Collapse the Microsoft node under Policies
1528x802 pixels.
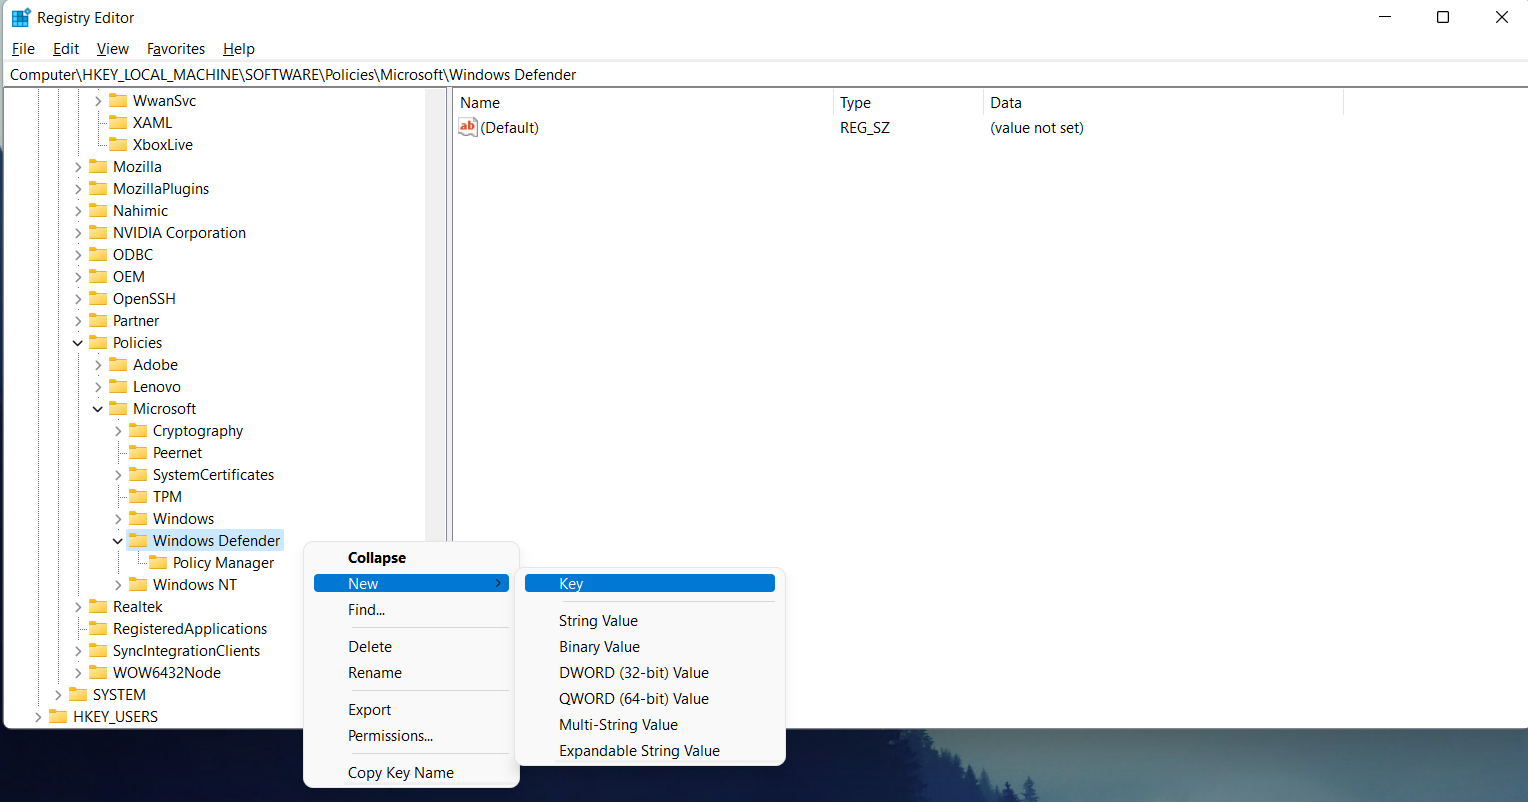98,409
